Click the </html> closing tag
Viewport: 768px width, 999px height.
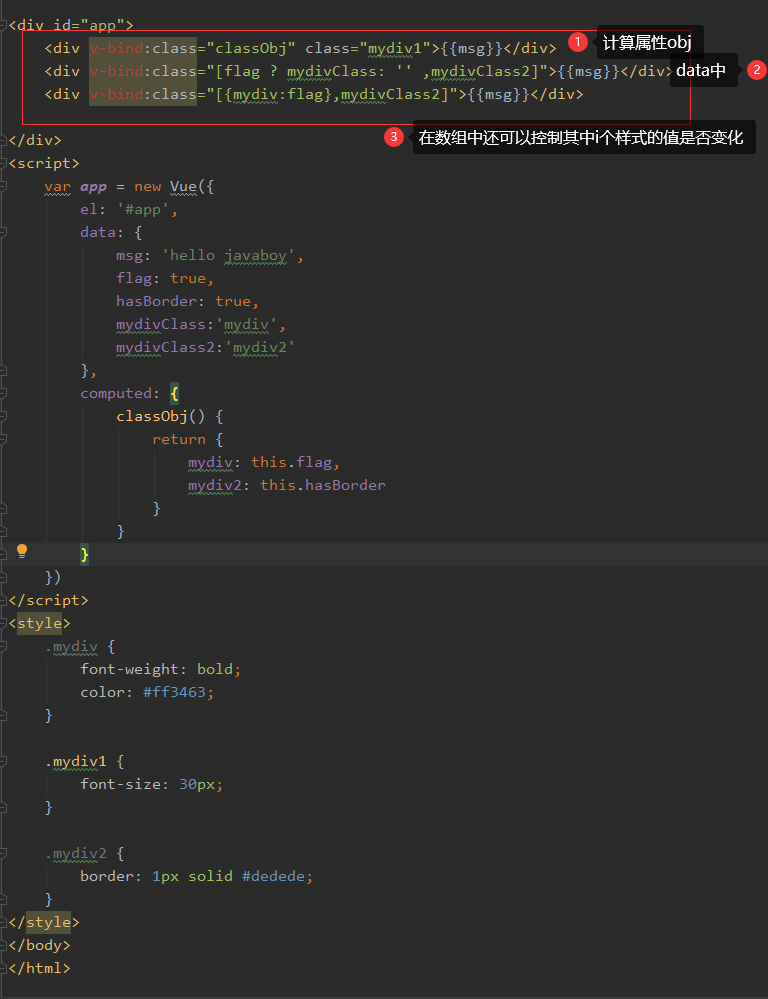point(40,968)
